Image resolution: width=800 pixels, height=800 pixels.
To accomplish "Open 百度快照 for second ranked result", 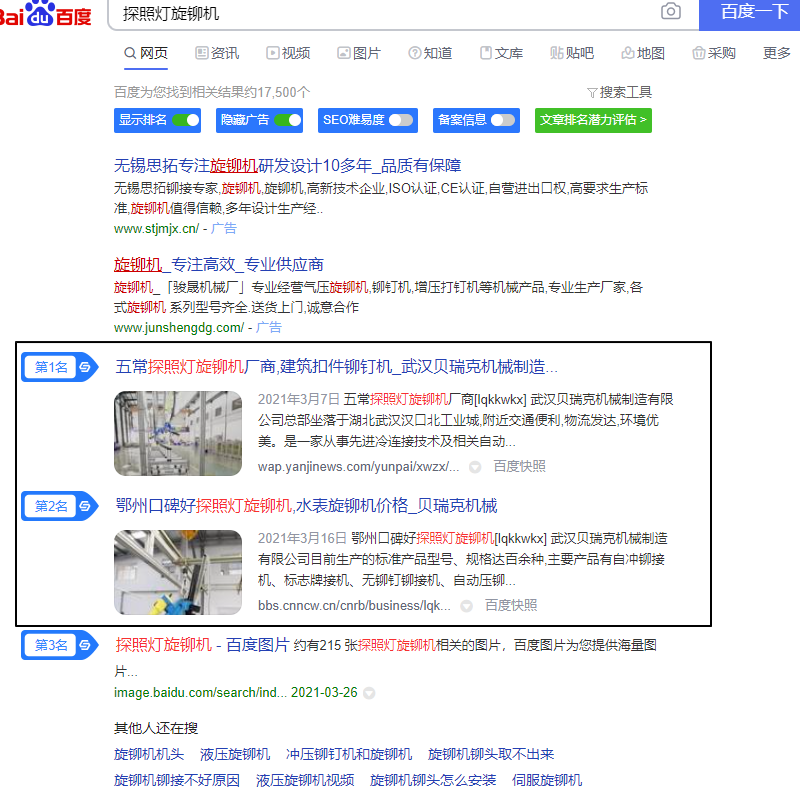I will click(511, 606).
